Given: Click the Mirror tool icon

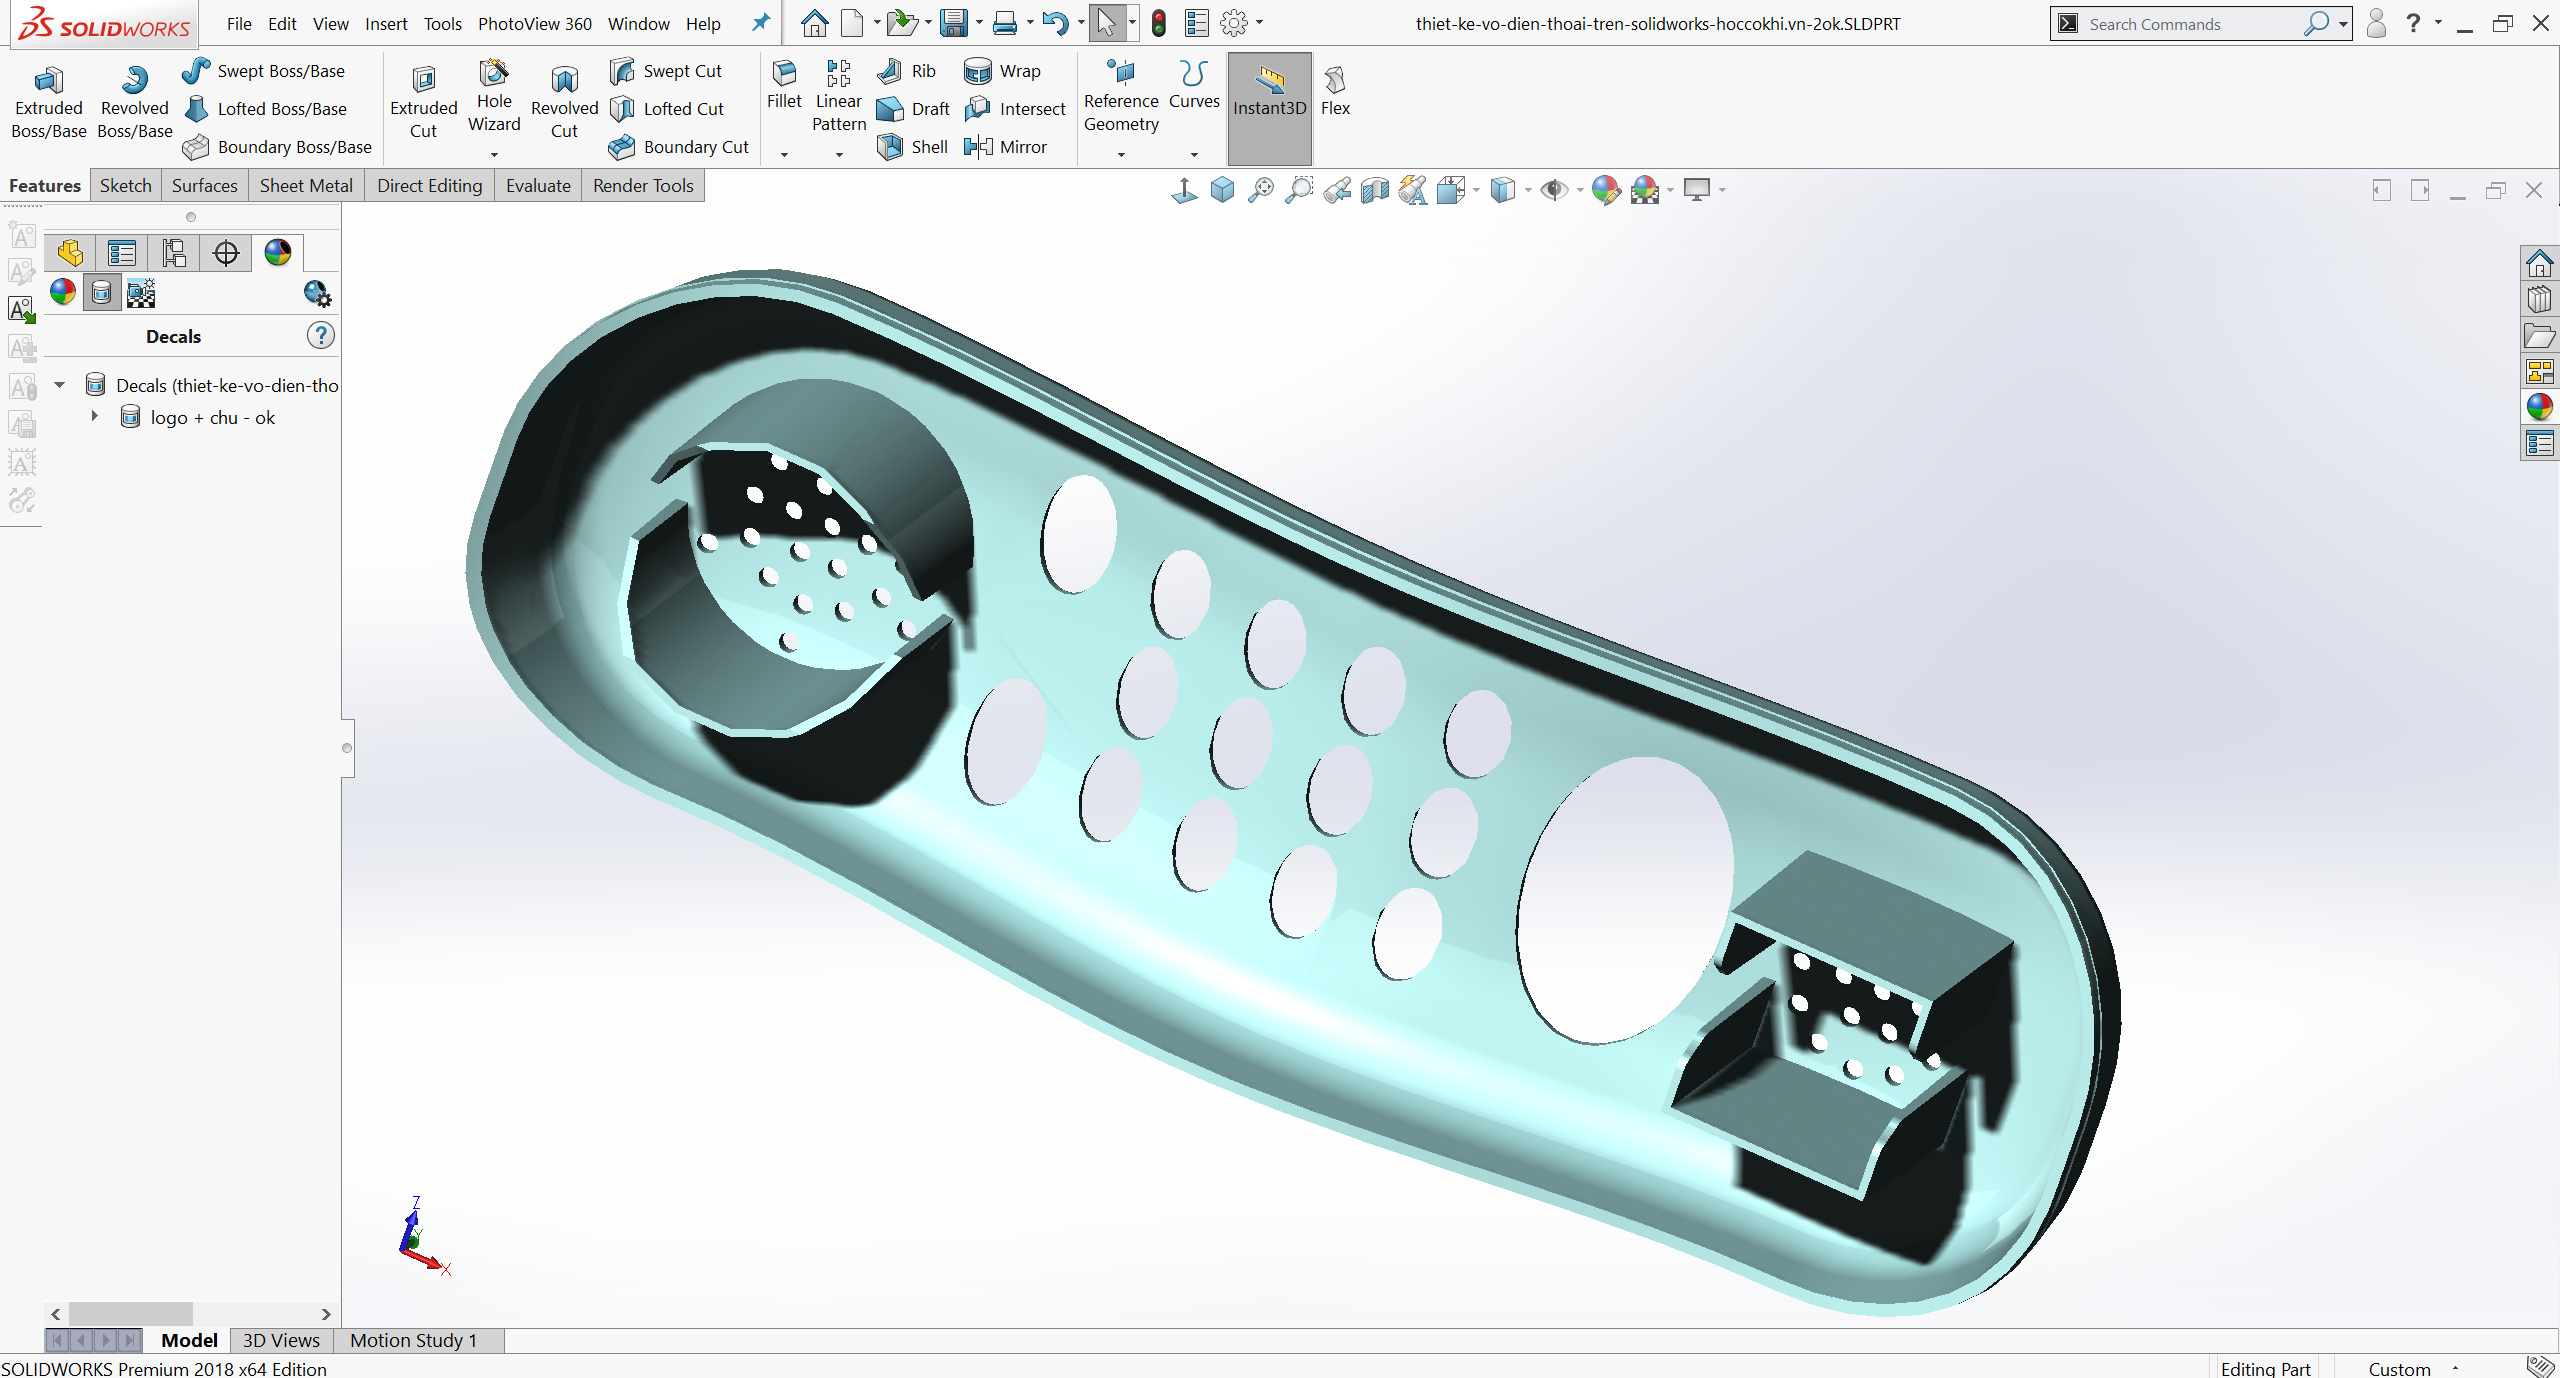Looking at the screenshot, I should 981,146.
